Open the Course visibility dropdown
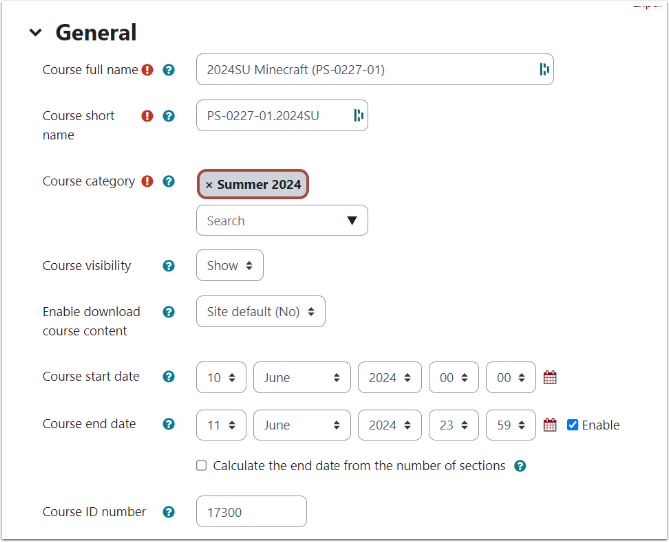Image resolution: width=669 pixels, height=542 pixels. pos(230,266)
